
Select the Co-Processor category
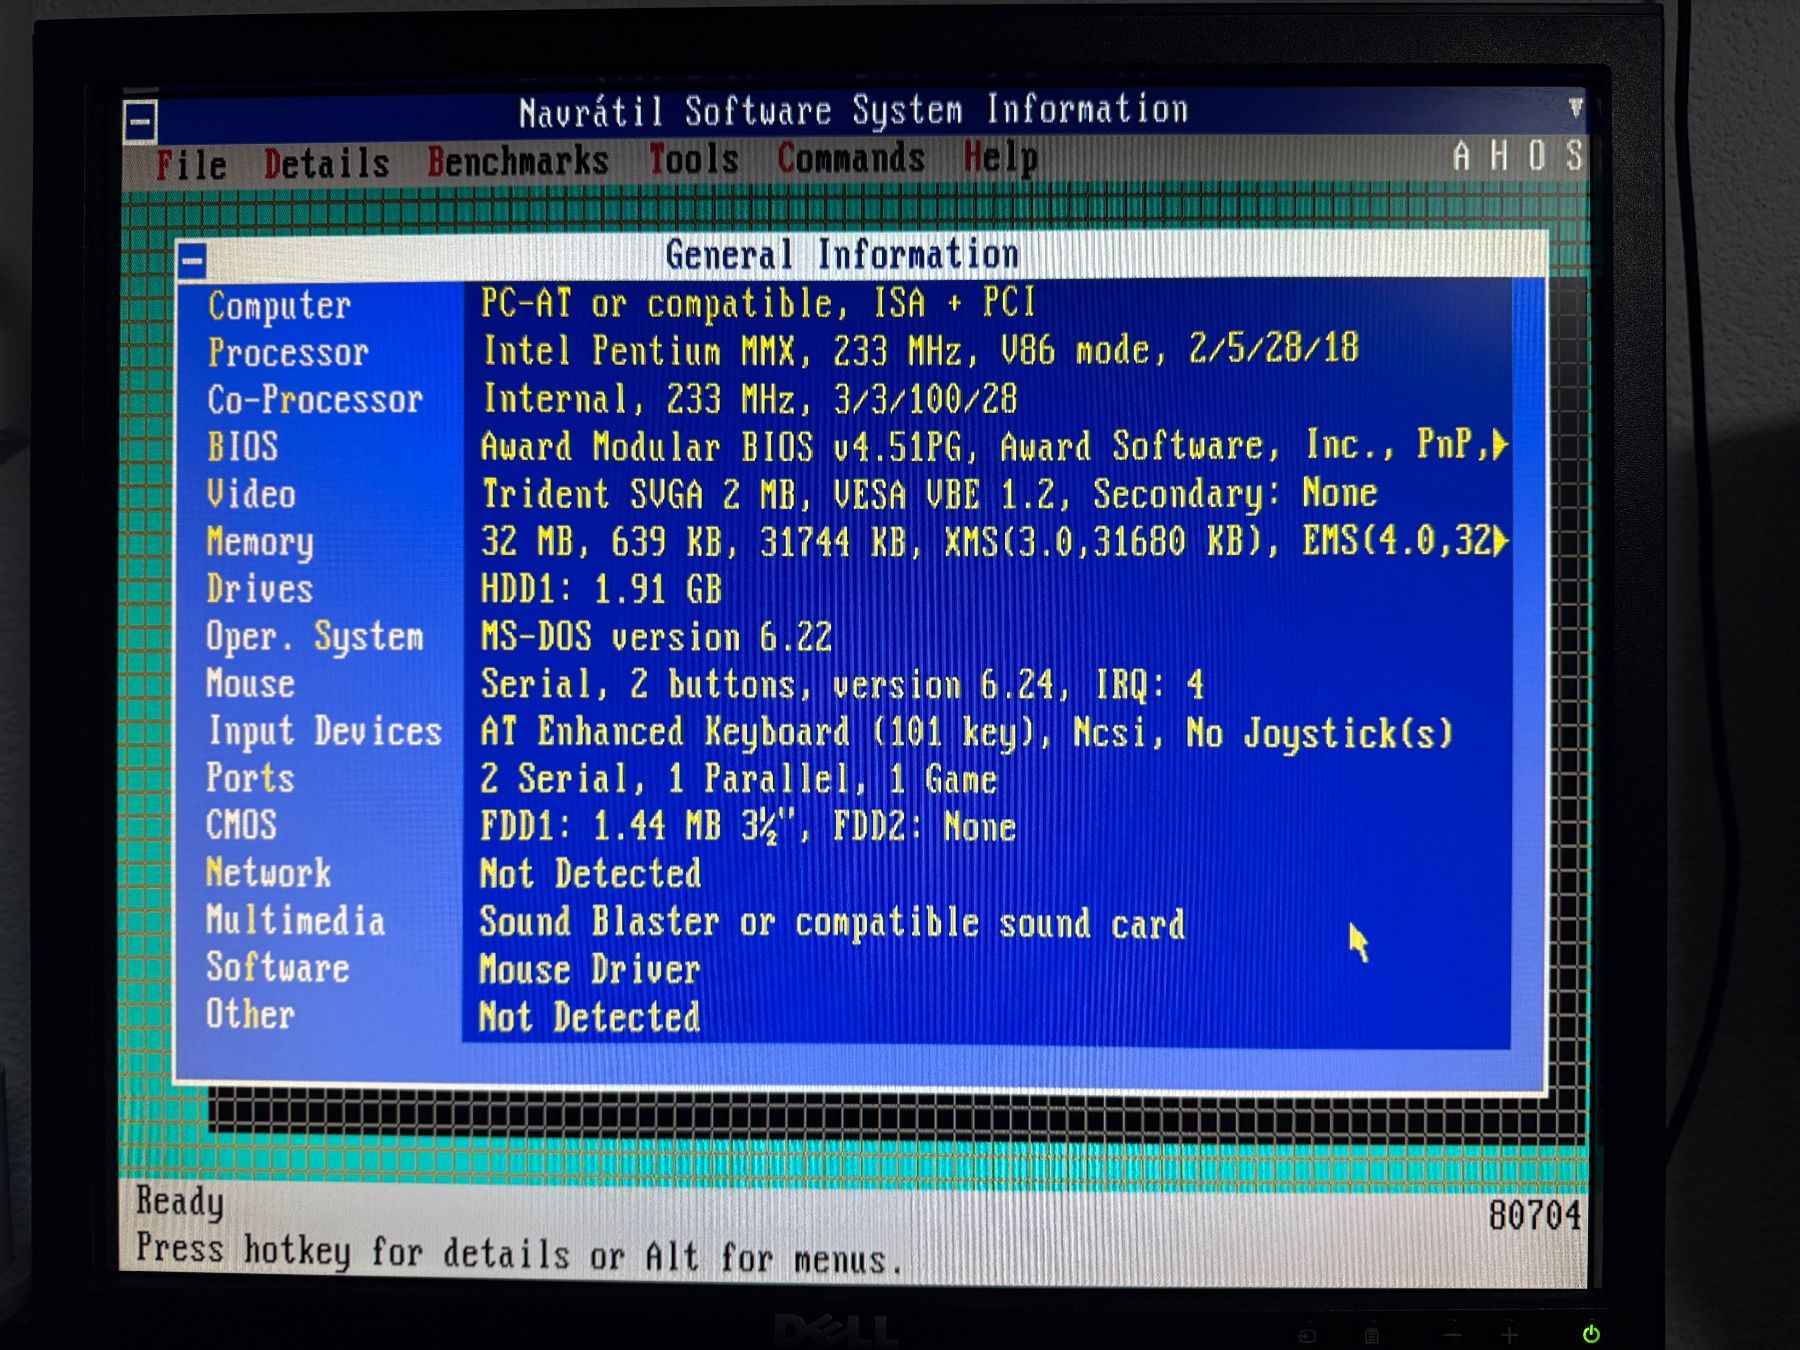click(x=315, y=400)
